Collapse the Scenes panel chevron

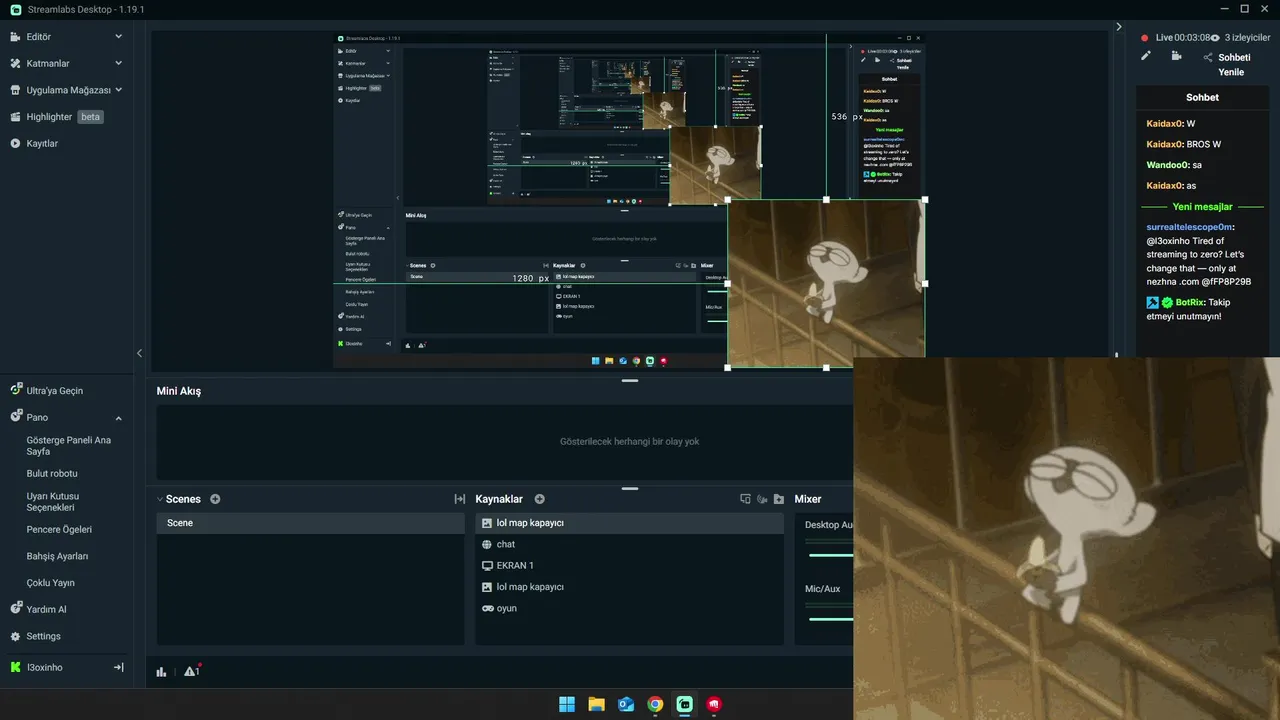[x=160, y=499]
